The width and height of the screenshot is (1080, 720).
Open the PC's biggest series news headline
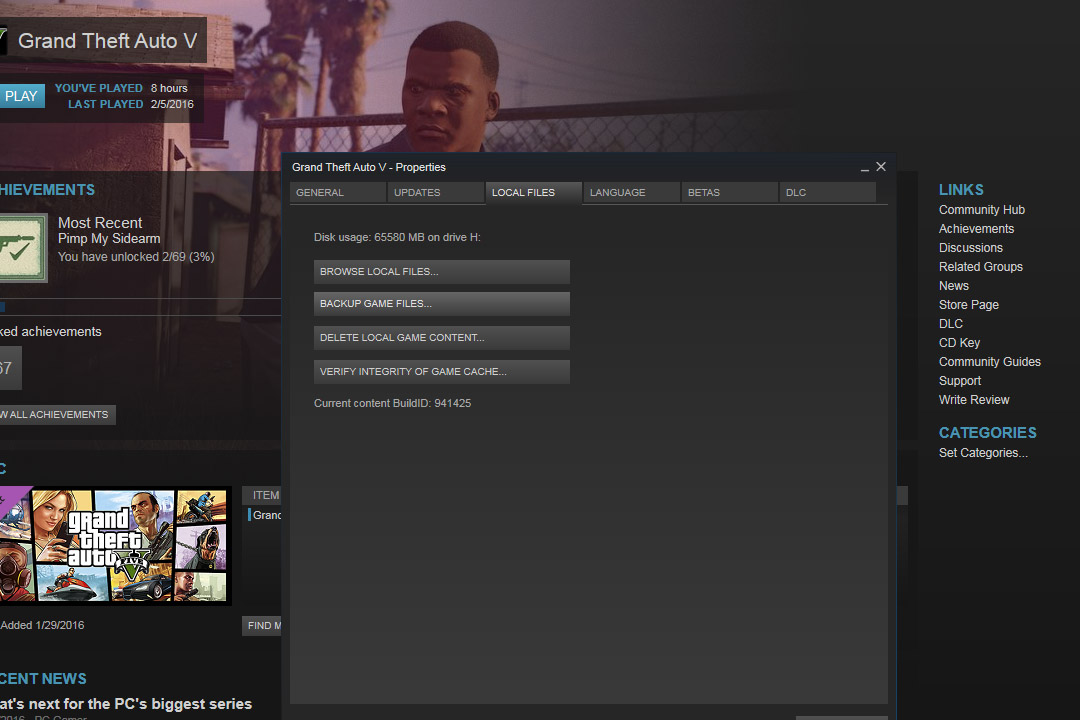point(126,703)
